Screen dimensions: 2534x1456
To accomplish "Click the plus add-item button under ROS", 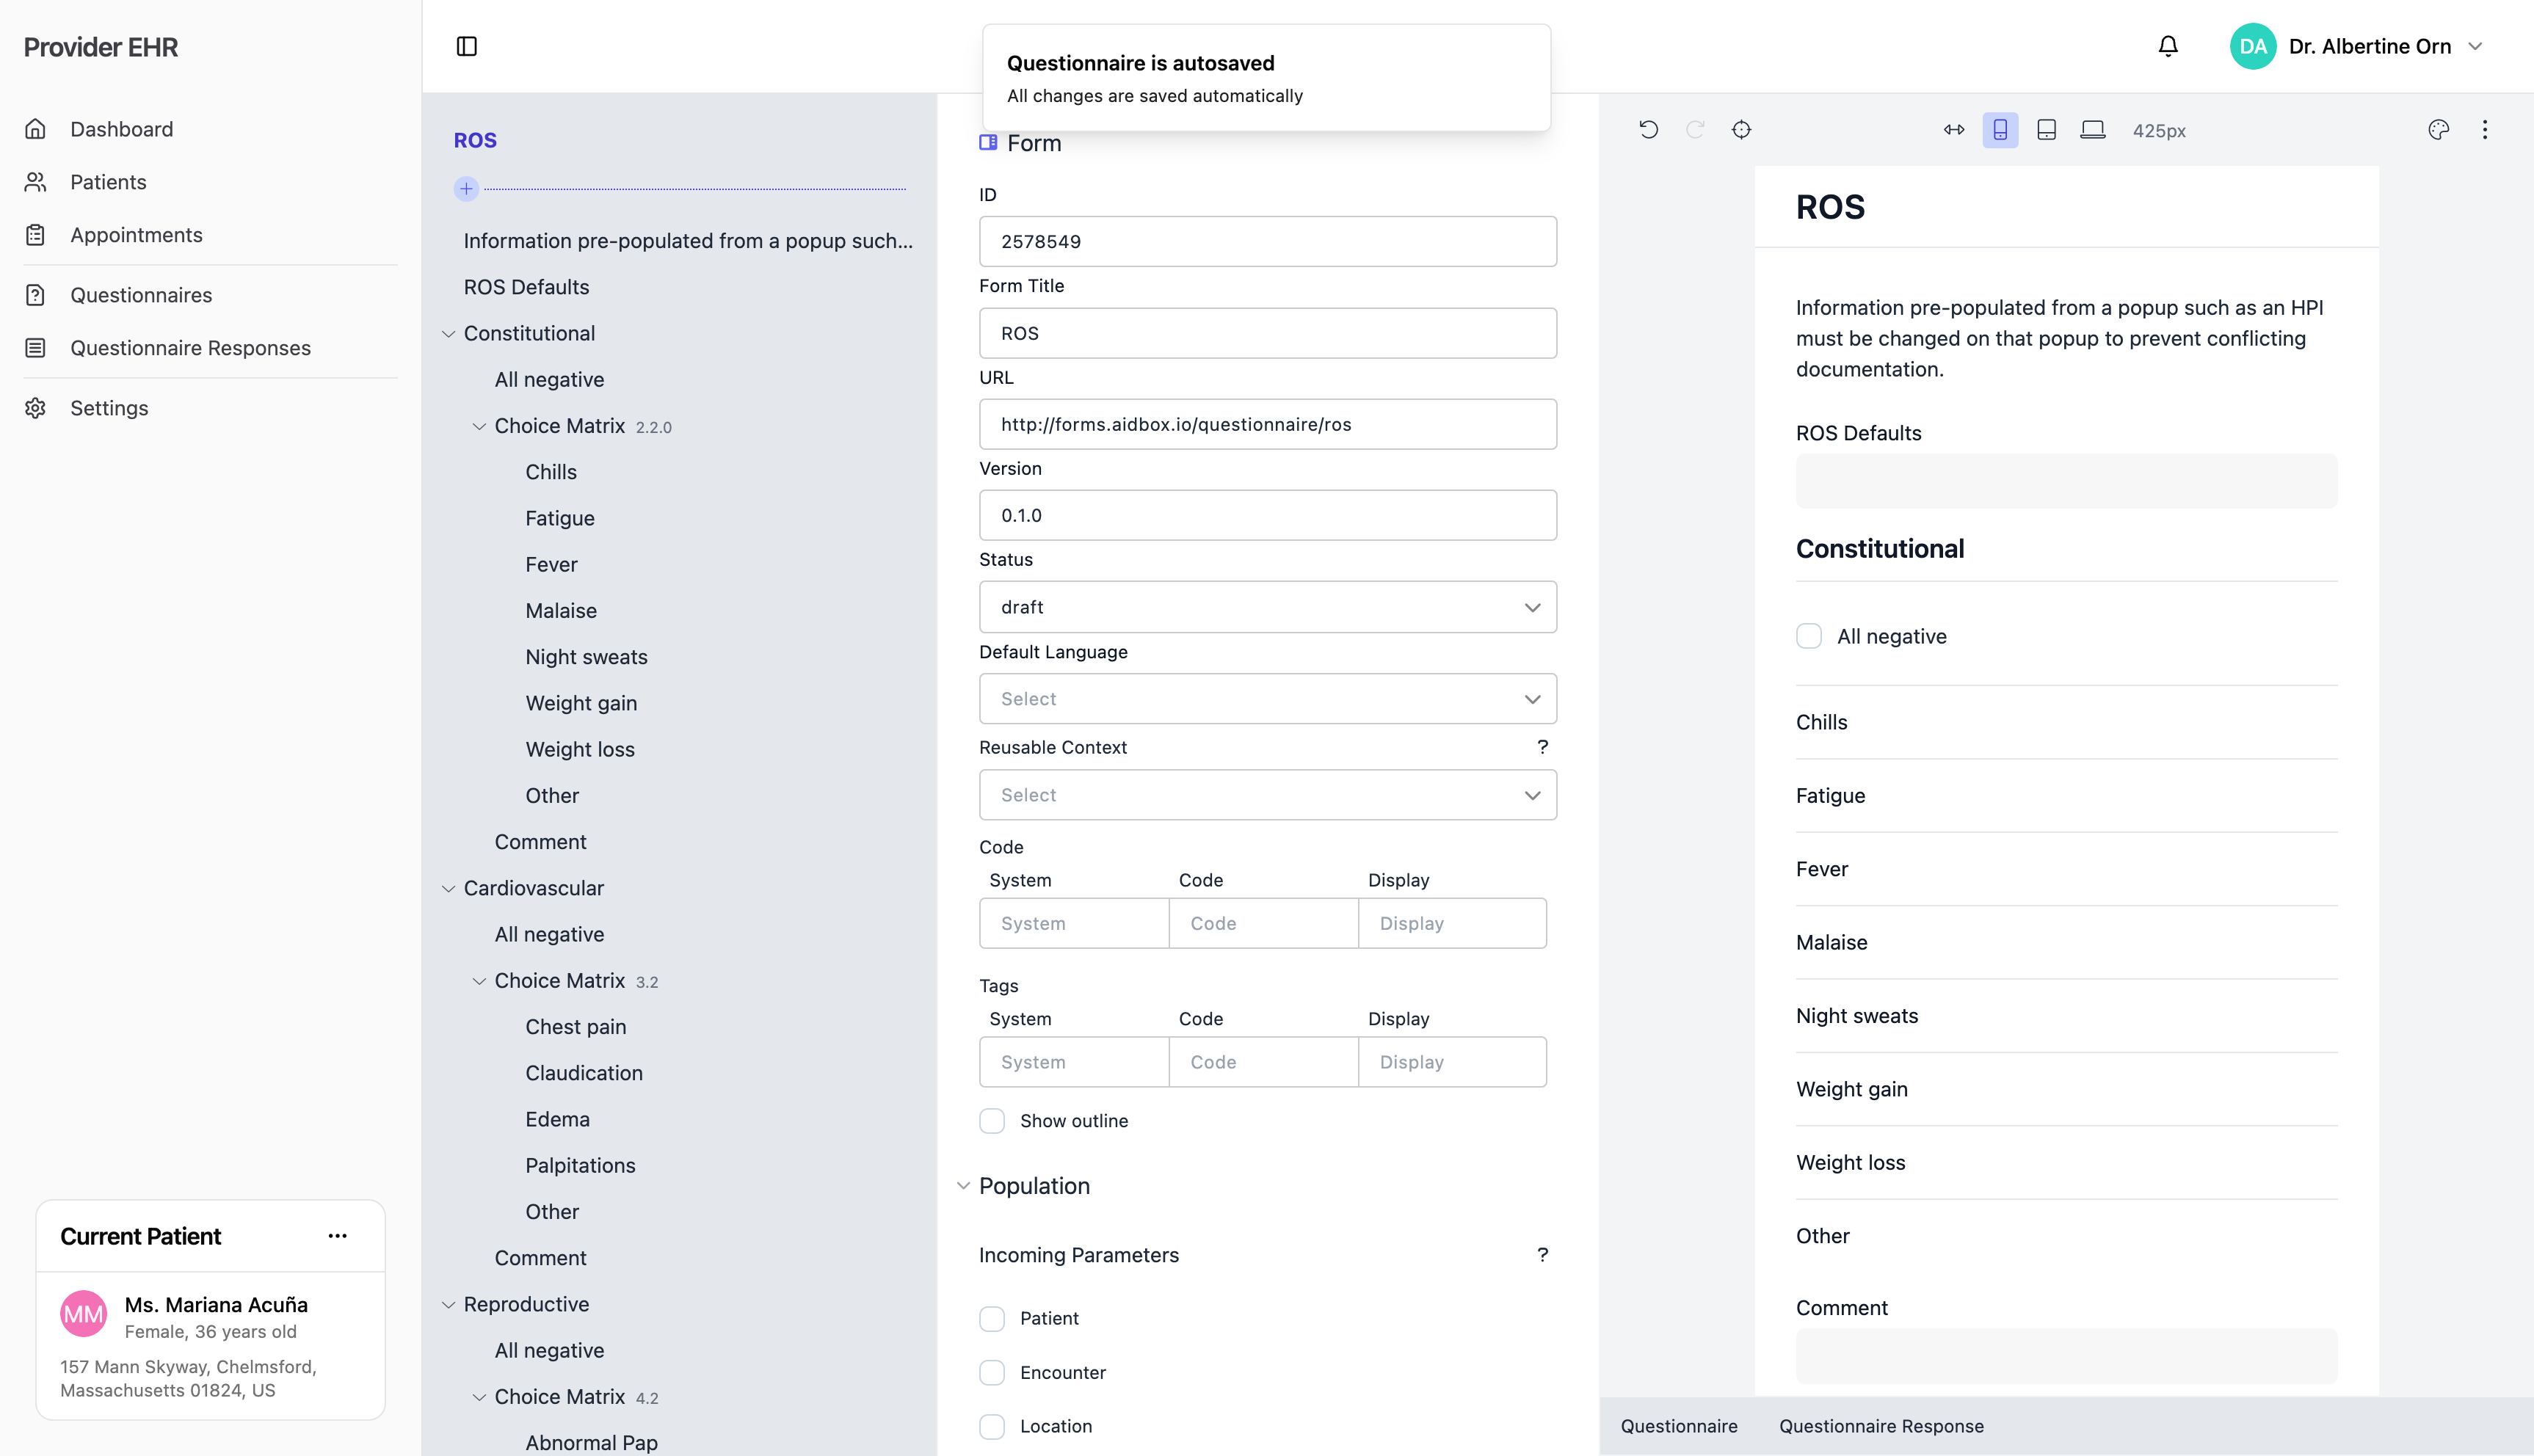I will click(x=466, y=188).
